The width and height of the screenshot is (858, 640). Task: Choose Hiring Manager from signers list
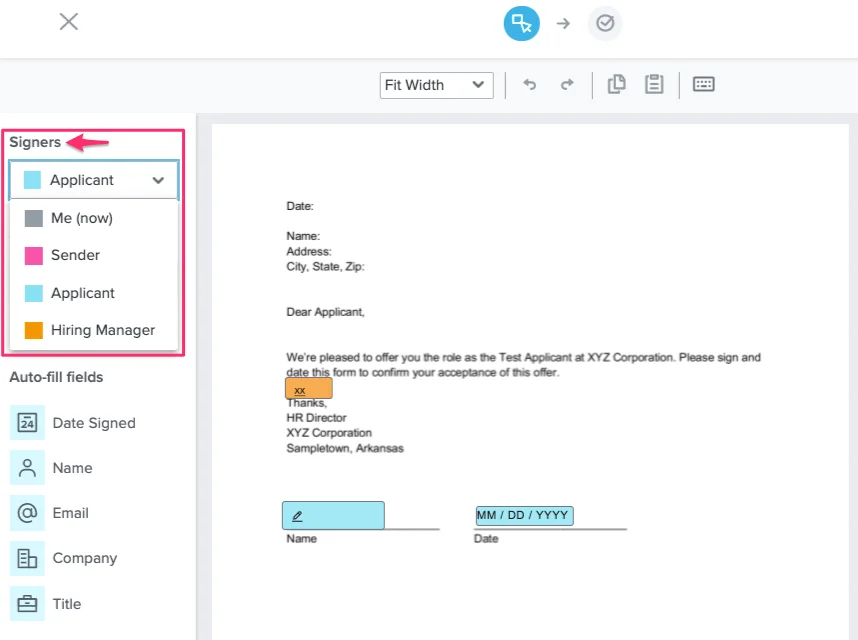click(x=94, y=330)
